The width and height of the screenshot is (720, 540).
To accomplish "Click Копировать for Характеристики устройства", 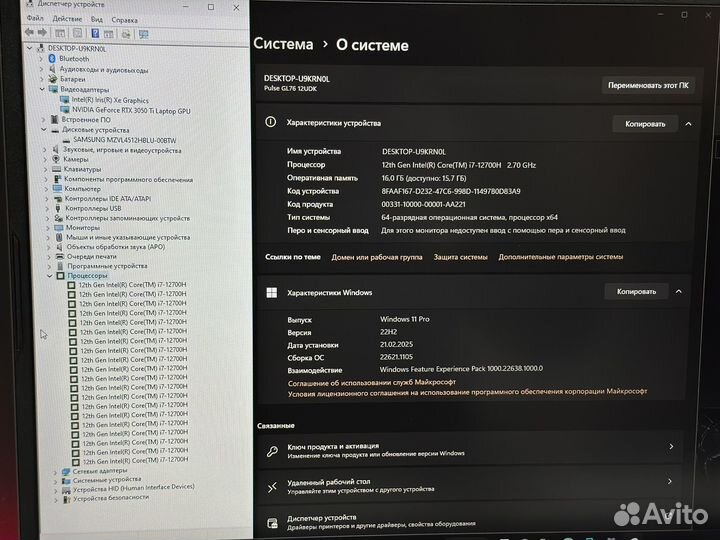I will pyautogui.click(x=645, y=124).
